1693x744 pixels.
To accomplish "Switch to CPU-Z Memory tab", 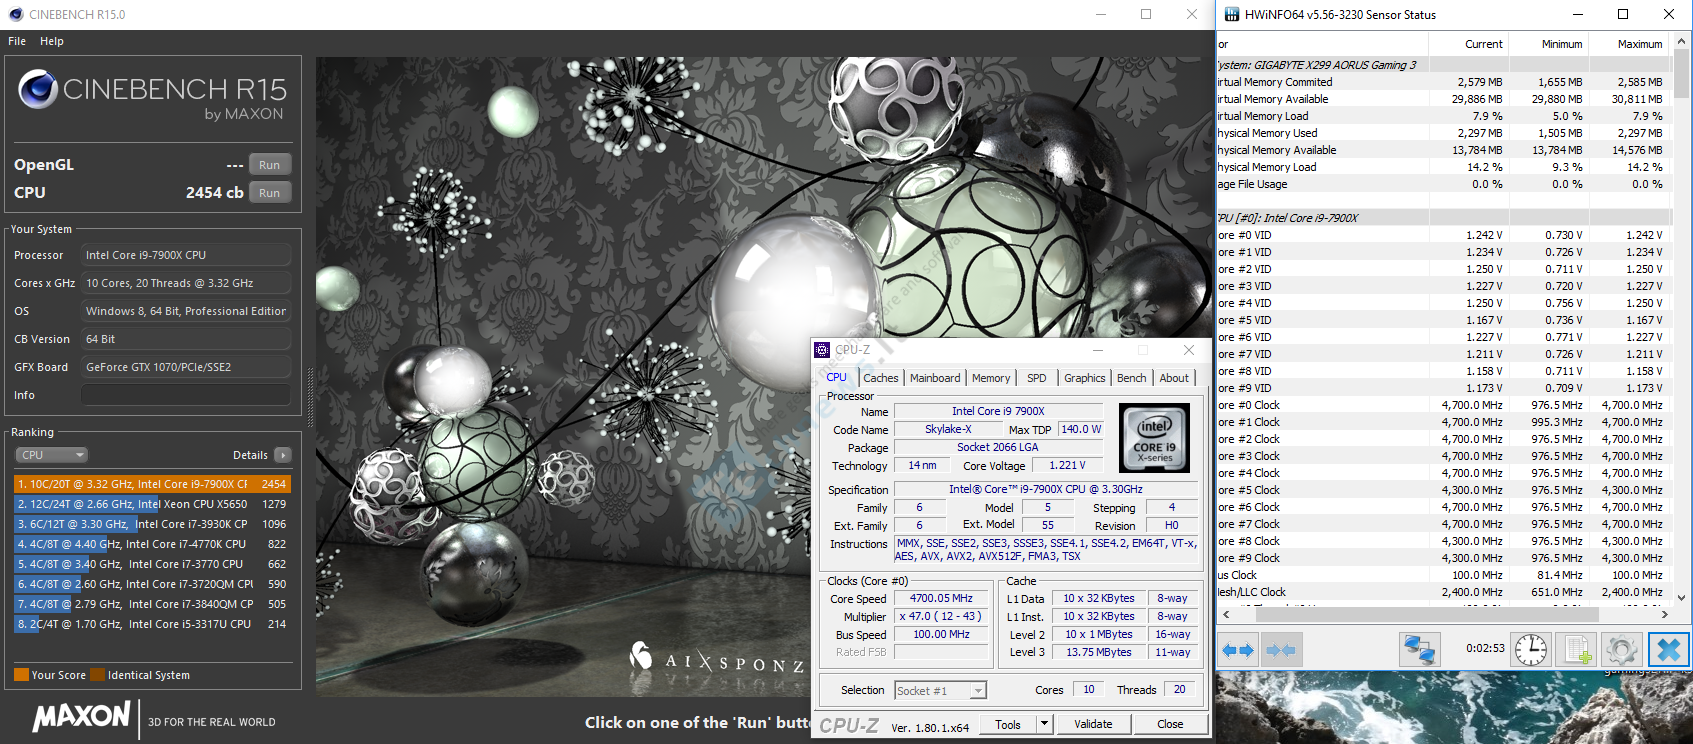I will point(991,378).
